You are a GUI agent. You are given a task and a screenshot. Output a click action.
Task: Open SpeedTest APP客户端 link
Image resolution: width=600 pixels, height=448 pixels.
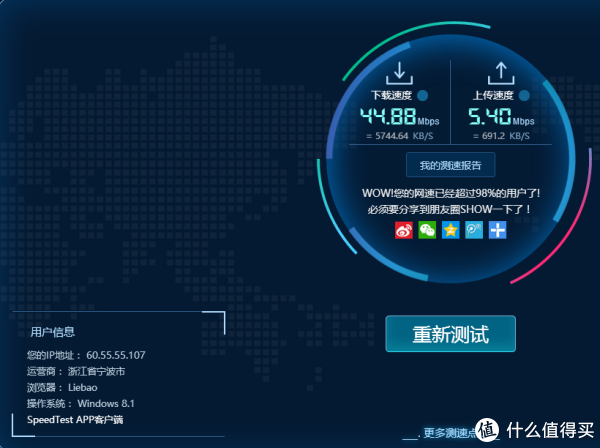click(75, 420)
